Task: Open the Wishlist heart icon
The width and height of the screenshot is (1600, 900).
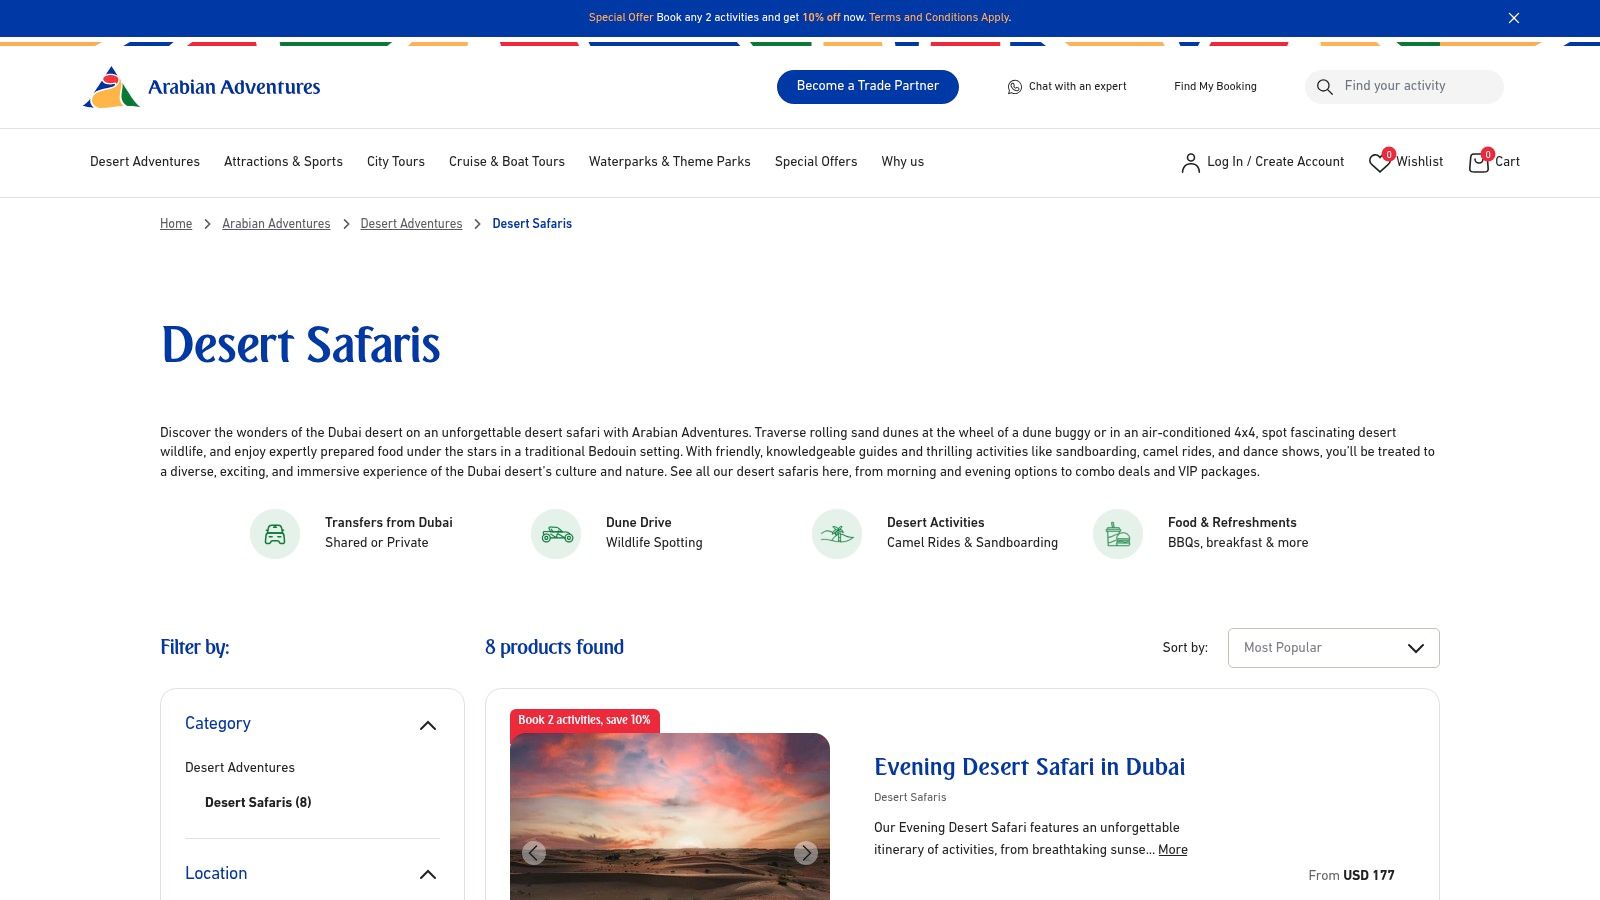Action: click(x=1380, y=163)
